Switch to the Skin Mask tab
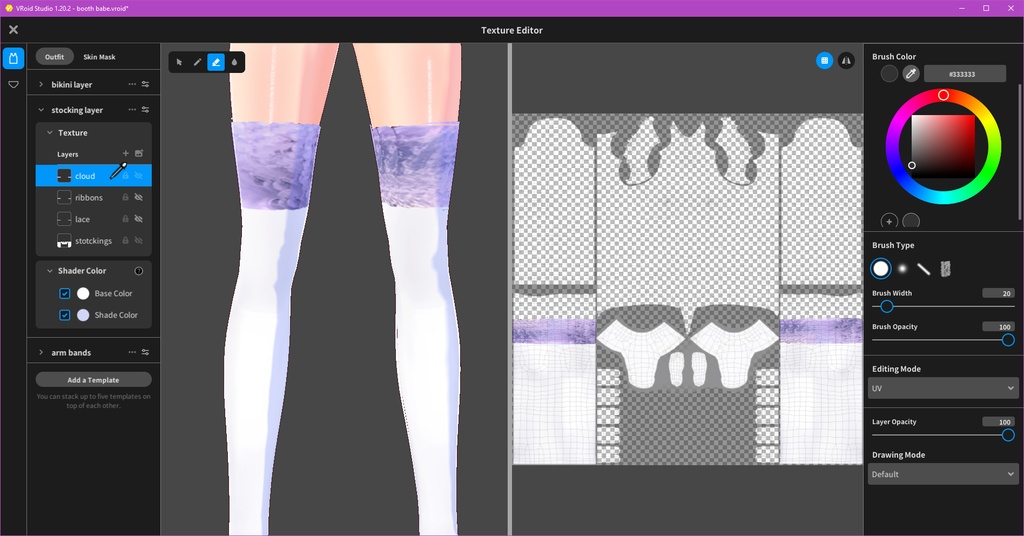The height and width of the screenshot is (536, 1024). [x=99, y=57]
